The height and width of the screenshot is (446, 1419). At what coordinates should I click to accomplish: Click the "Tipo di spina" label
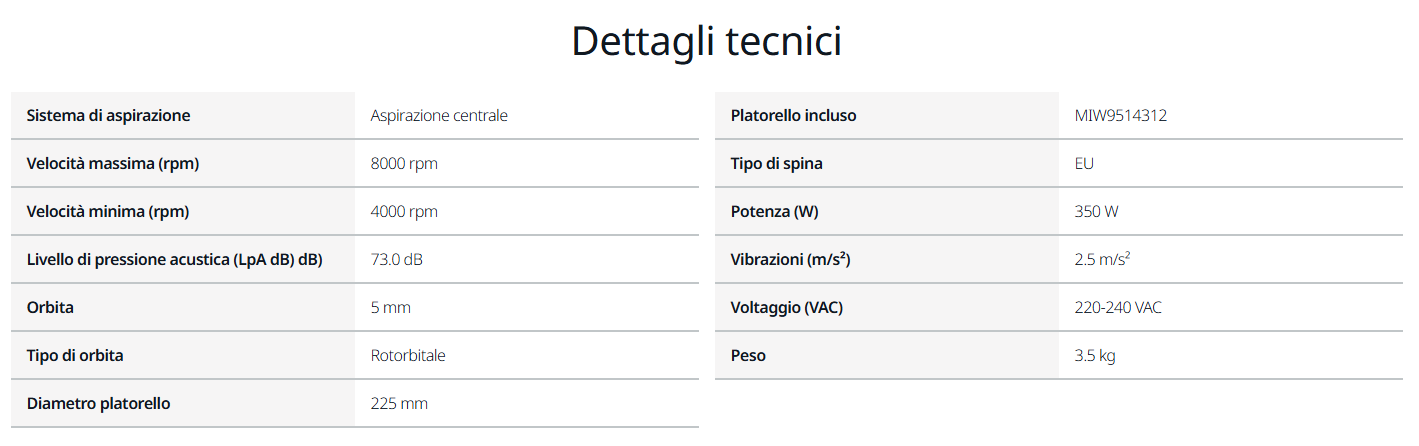tap(777, 164)
